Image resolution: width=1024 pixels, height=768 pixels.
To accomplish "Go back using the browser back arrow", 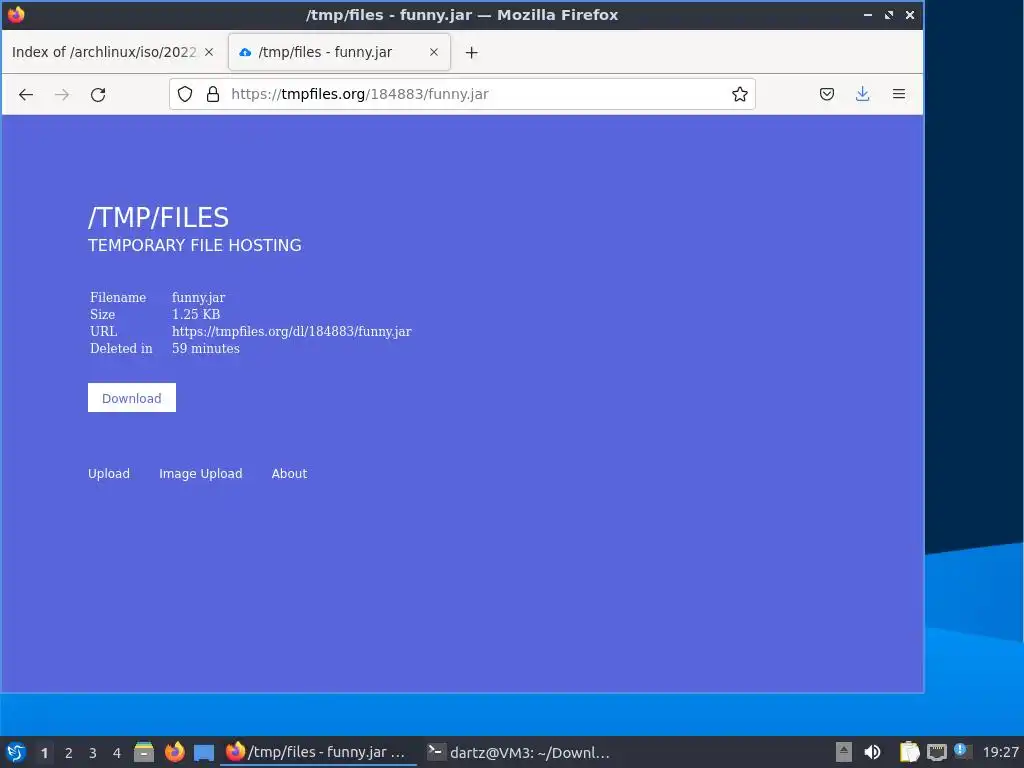I will 25,95.
